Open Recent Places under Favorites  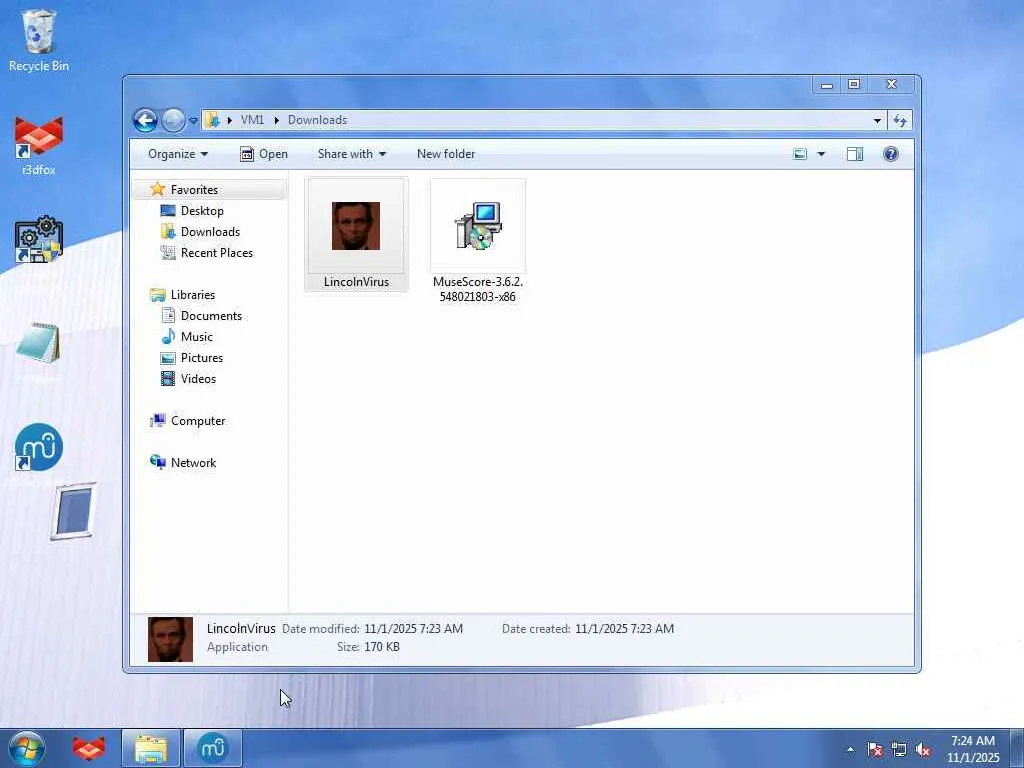click(x=216, y=253)
